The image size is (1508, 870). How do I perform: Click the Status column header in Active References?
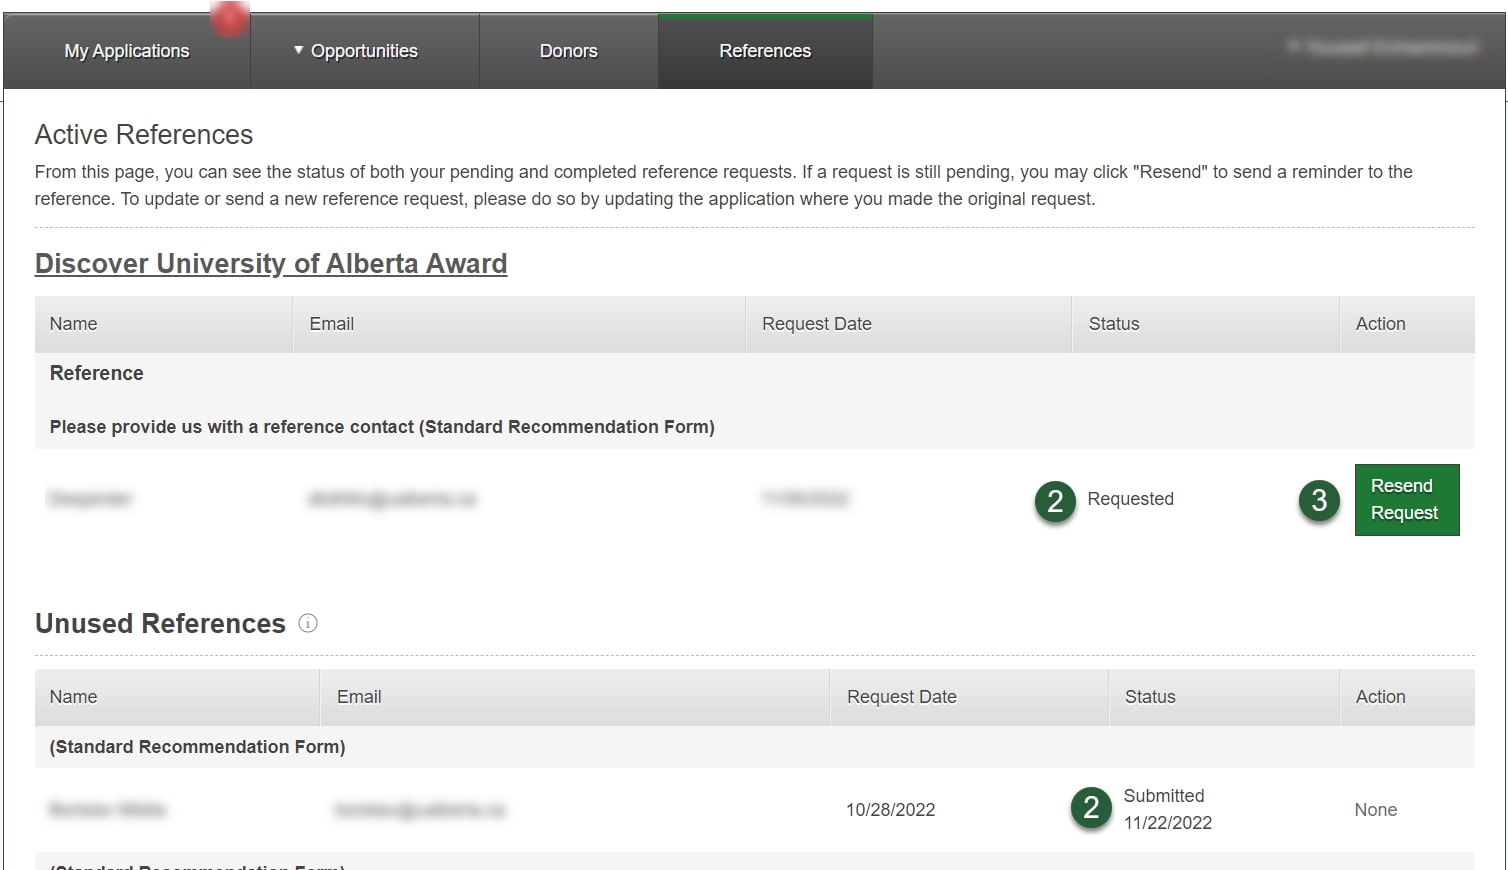pyautogui.click(x=1114, y=323)
